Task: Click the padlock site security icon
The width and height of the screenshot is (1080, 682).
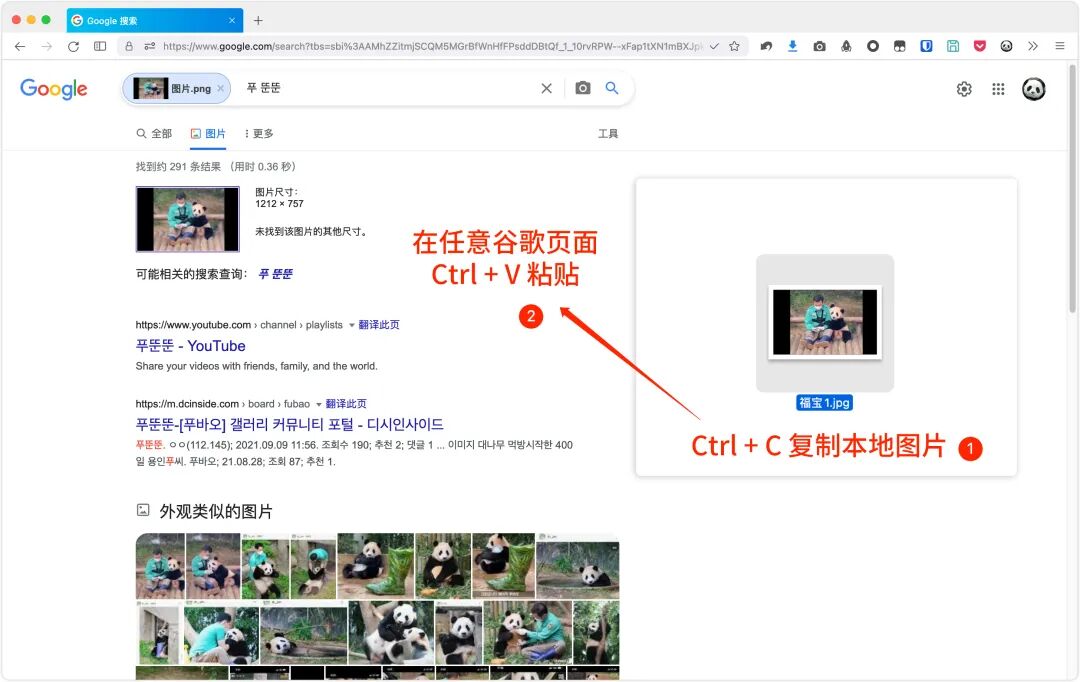Action: [x=129, y=46]
